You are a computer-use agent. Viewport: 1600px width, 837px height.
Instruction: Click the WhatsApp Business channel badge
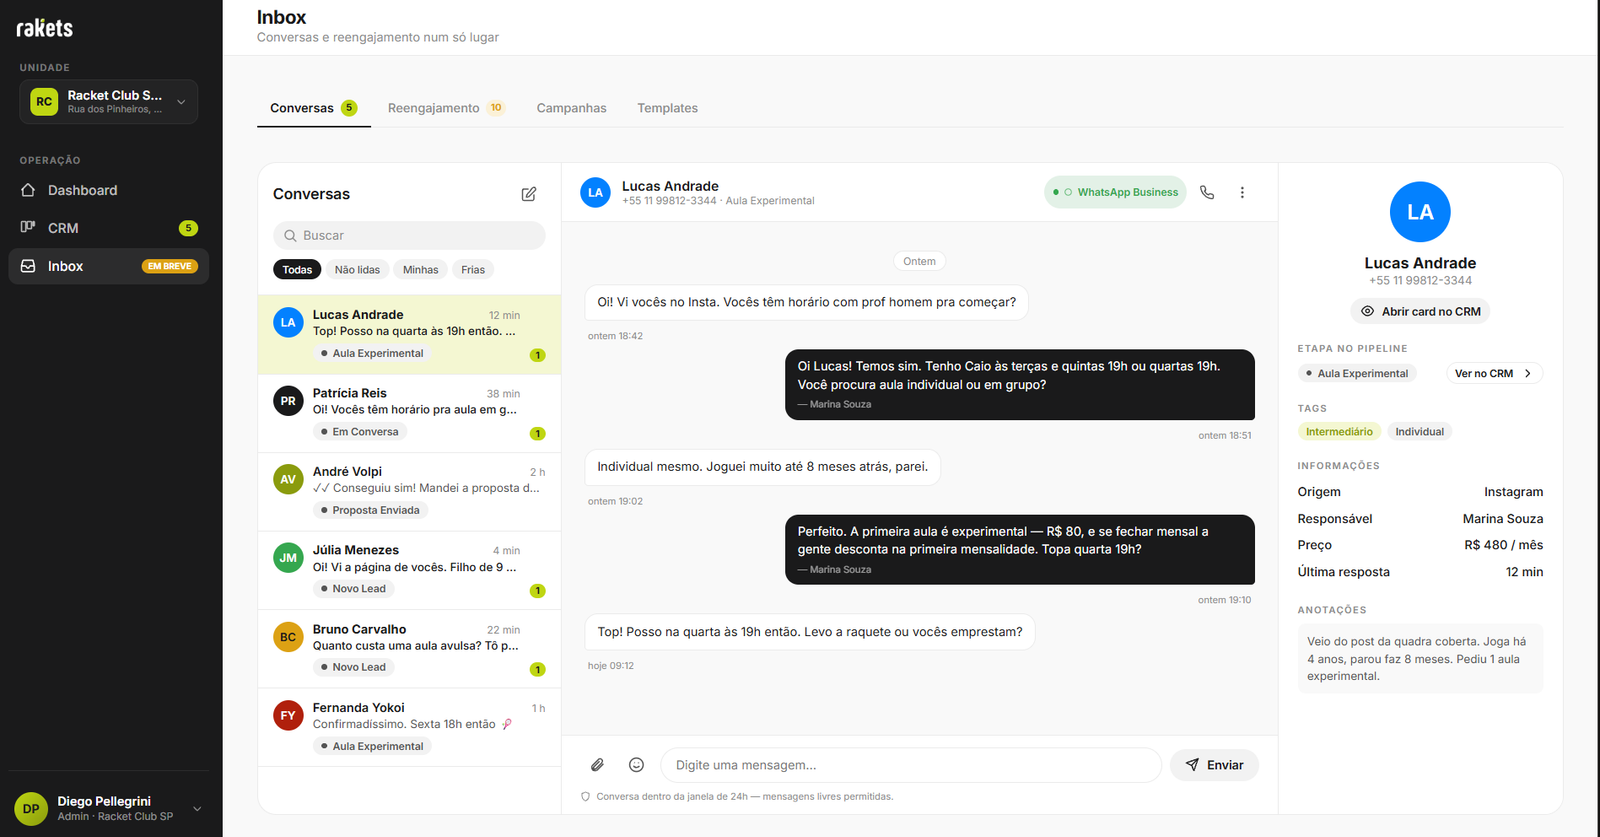pyautogui.click(x=1115, y=192)
